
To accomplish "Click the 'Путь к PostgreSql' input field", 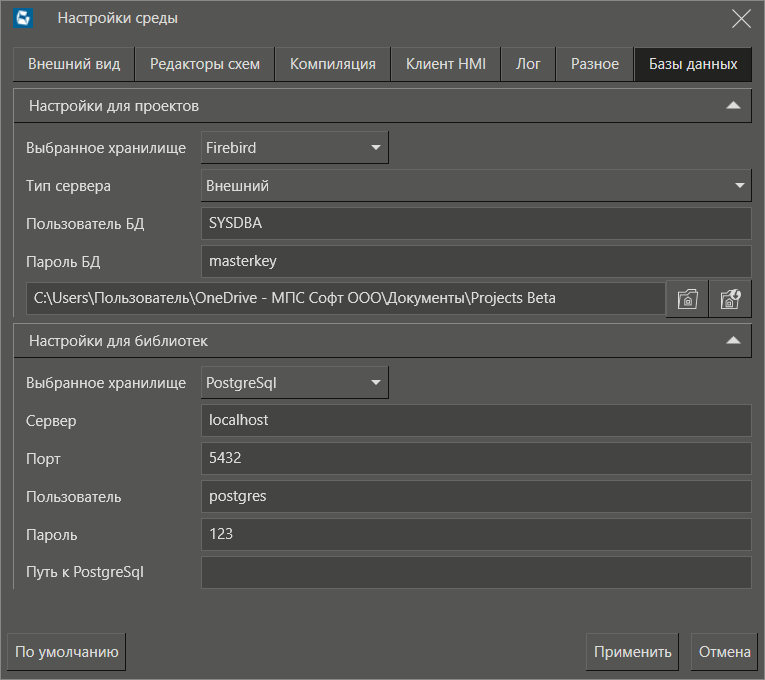I will pyautogui.click(x=476, y=573).
